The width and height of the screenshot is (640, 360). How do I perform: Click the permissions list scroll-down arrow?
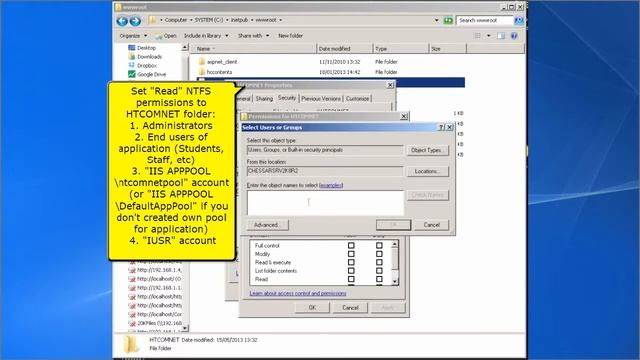coord(395,282)
